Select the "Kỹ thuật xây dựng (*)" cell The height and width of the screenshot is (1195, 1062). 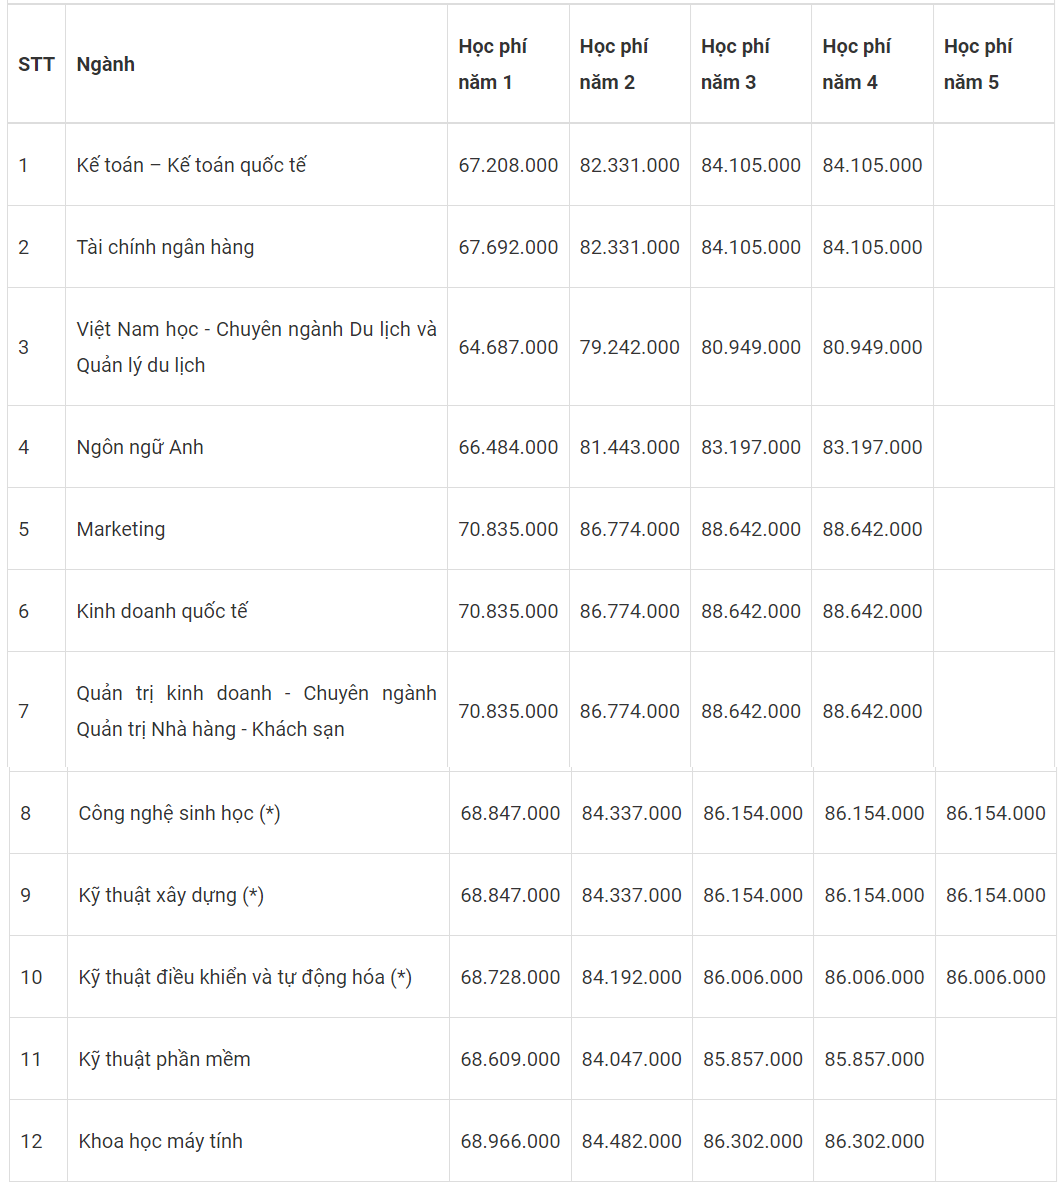point(171,895)
